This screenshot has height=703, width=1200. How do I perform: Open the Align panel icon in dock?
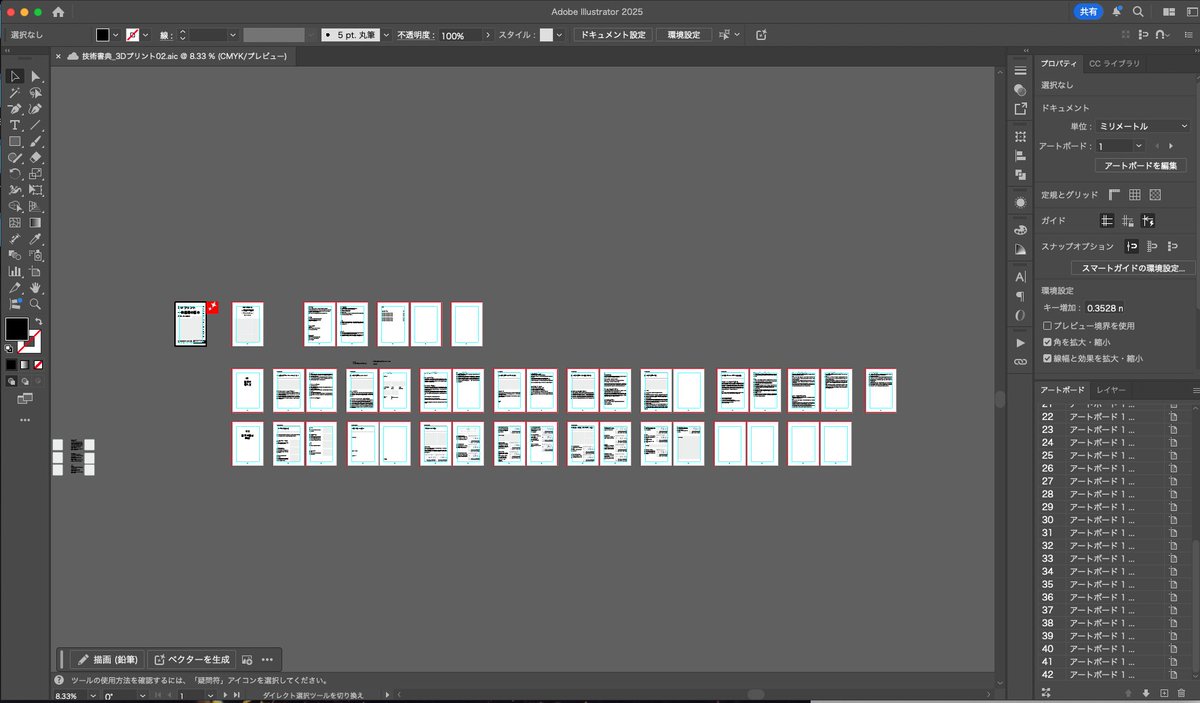[x=1020, y=156]
